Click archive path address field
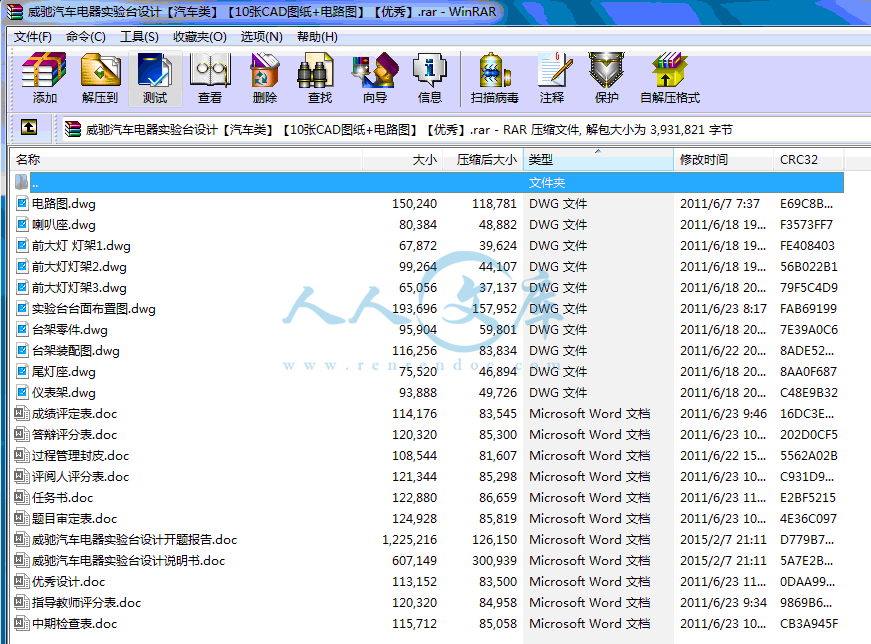Screen dimensions: 871x644 click(465, 129)
